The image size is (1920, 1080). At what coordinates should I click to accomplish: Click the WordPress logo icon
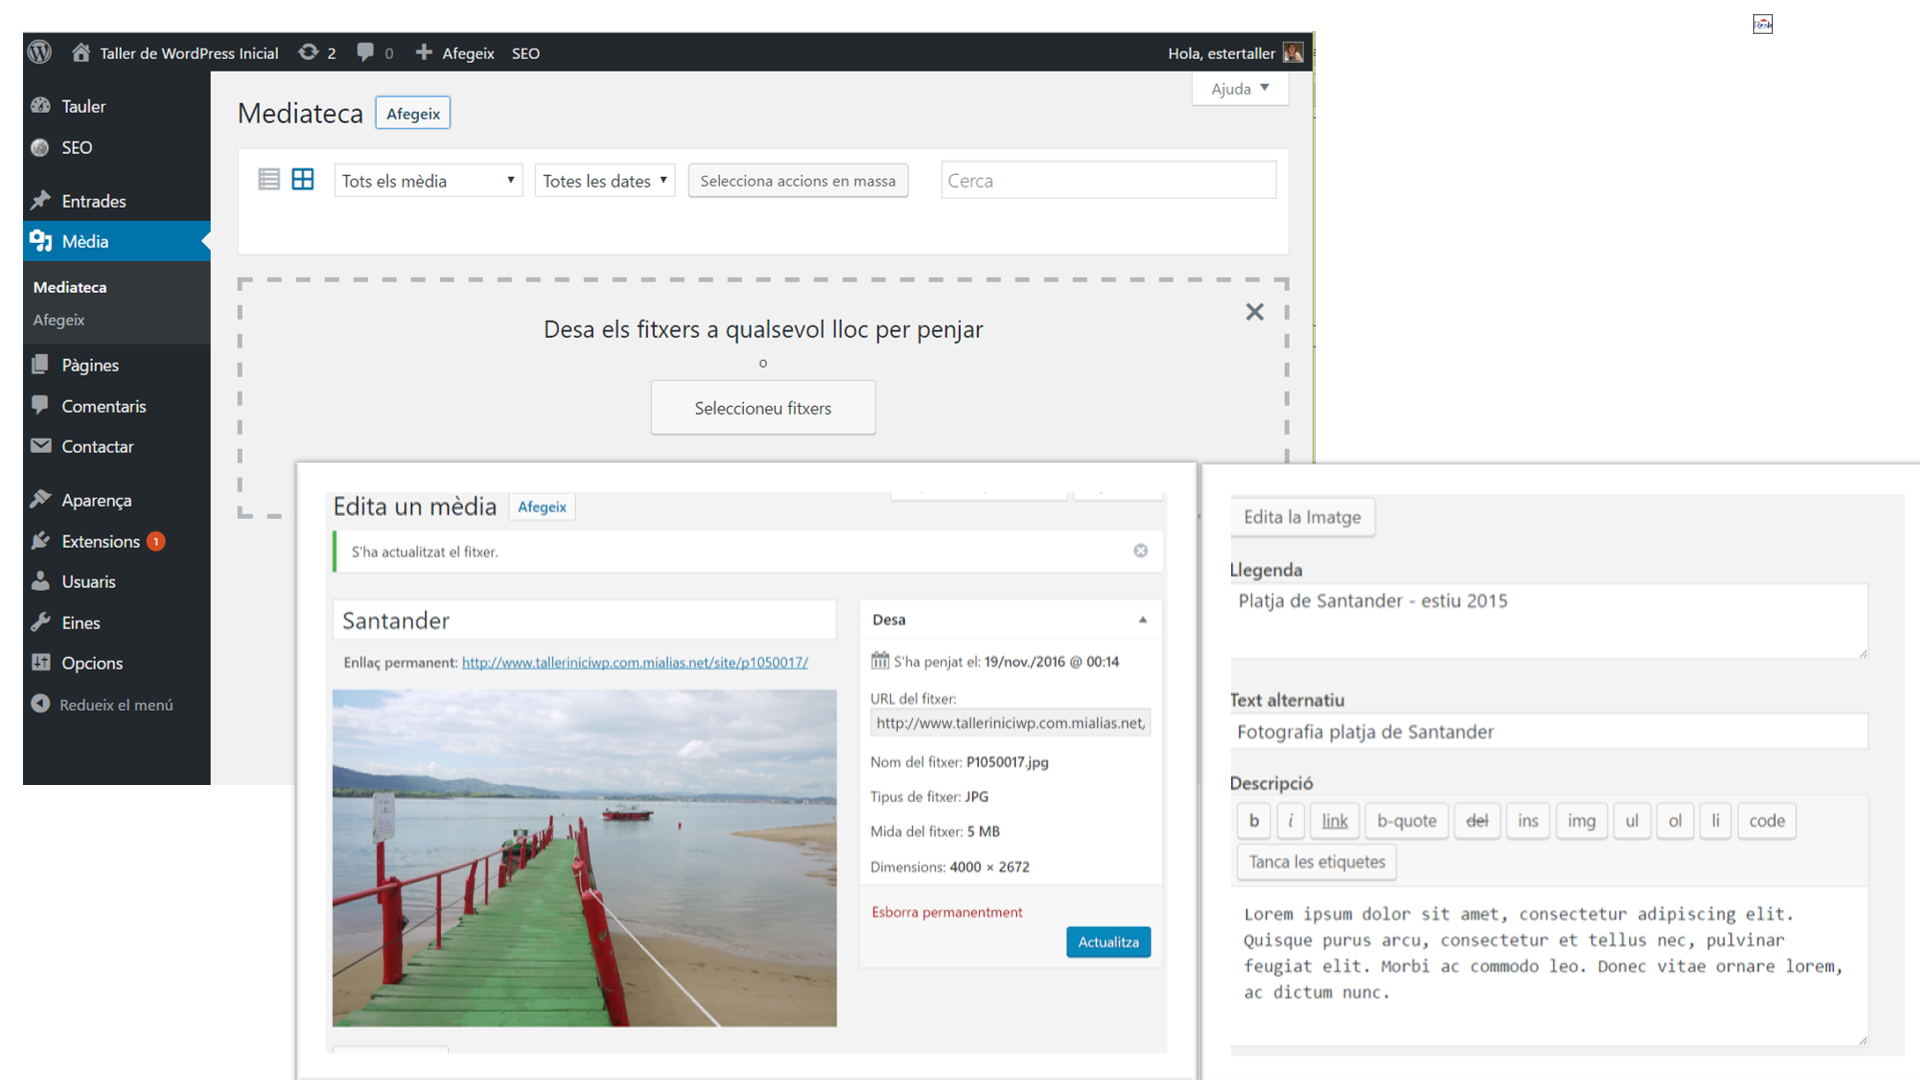pos(40,53)
